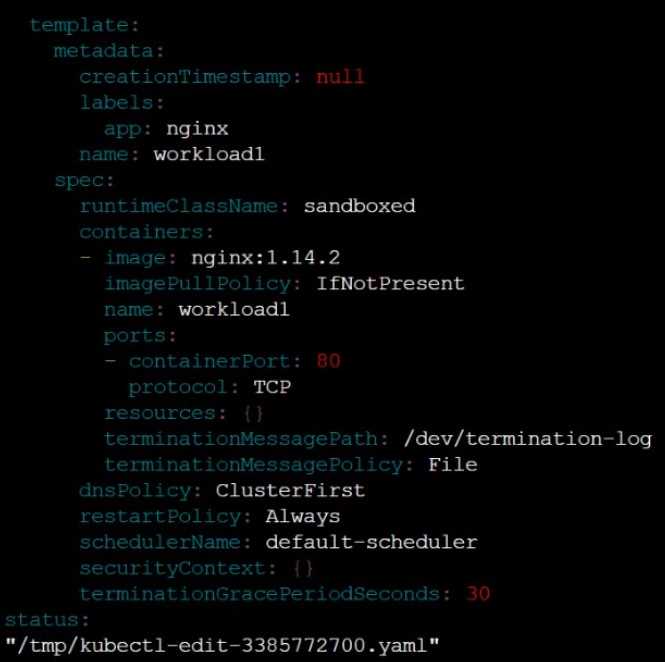The height and width of the screenshot is (662, 665).
Task: Click securityContext empty braces
Action: [303, 568]
